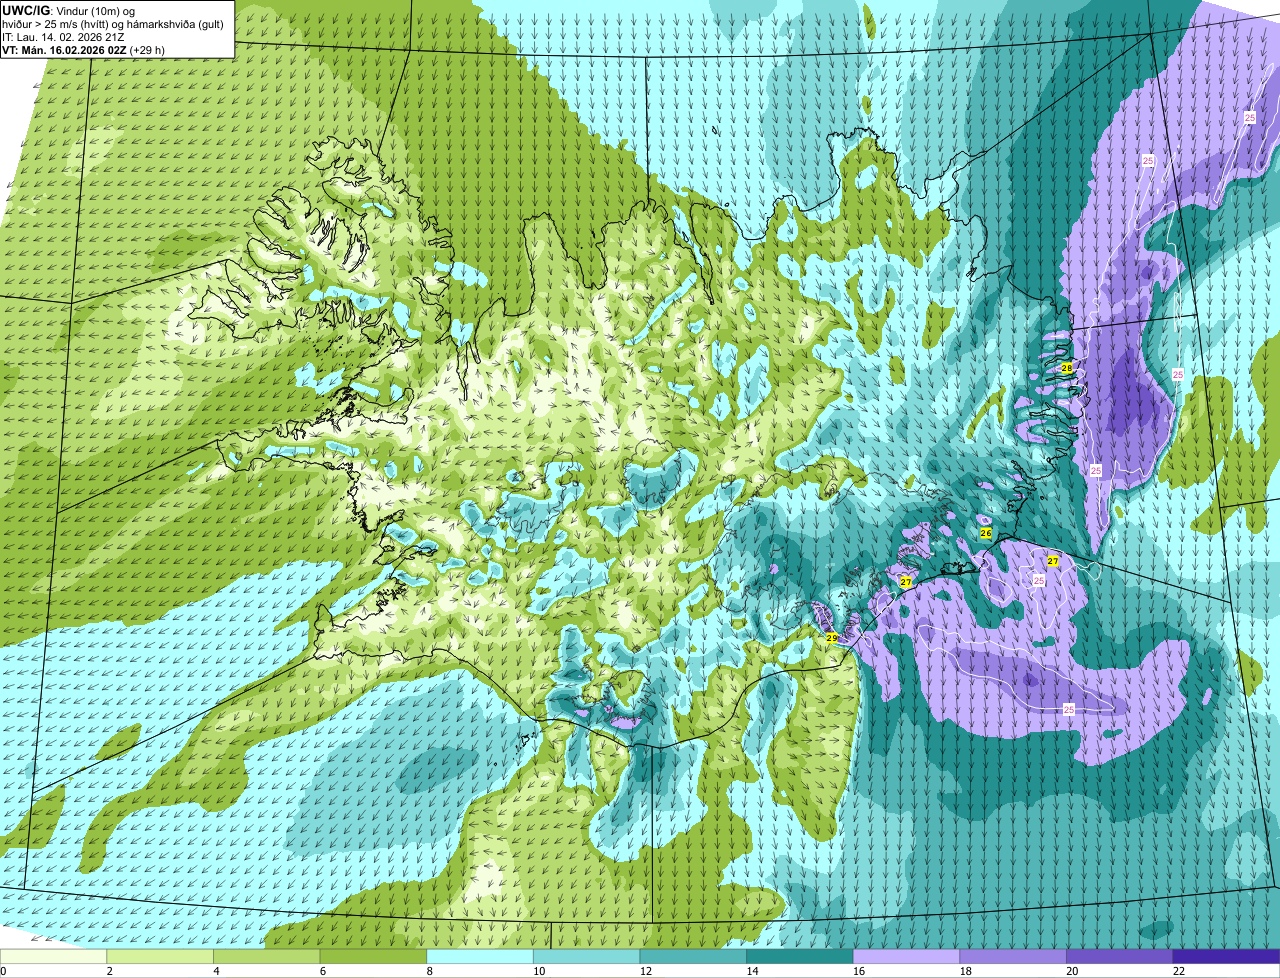Click the legend tick label 18
Viewport: 1280px width, 978px height.
tap(965, 971)
